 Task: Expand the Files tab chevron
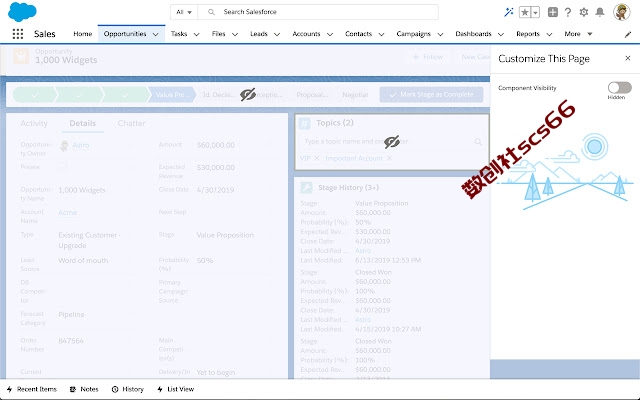coord(235,35)
